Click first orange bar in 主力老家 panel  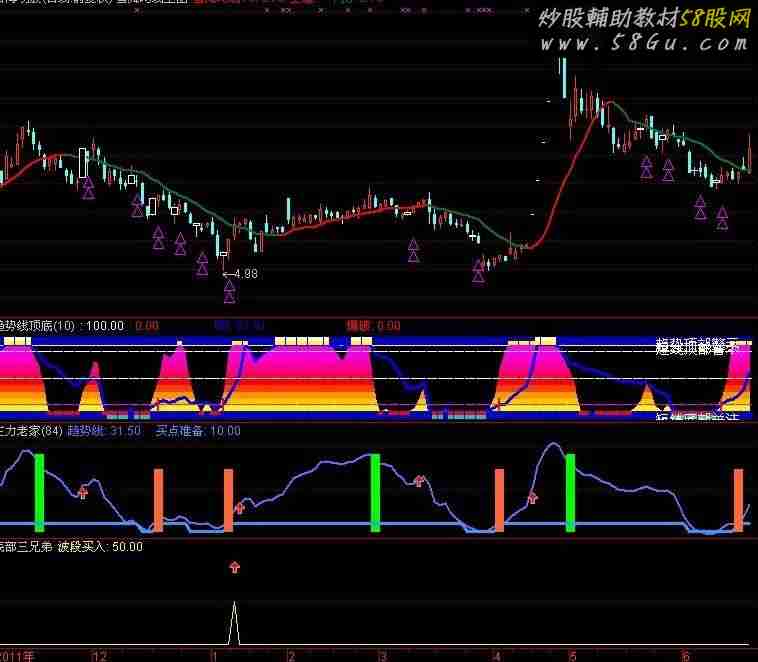157,499
